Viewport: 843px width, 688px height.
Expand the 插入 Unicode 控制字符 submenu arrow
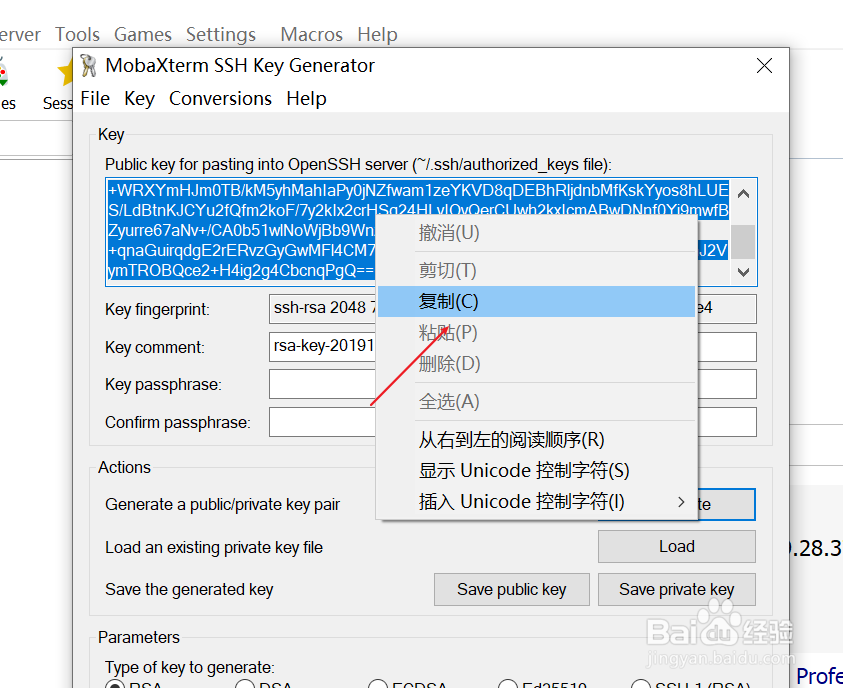682,502
